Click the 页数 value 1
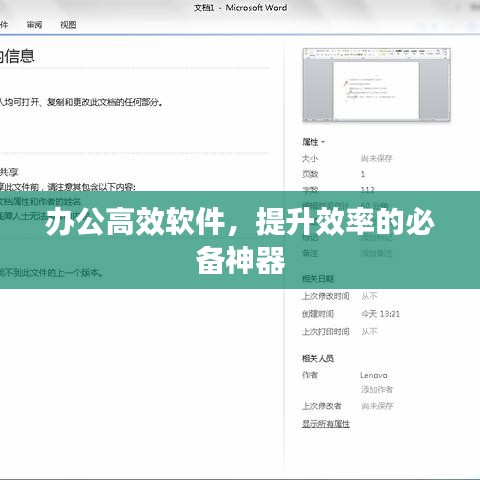 coord(363,174)
